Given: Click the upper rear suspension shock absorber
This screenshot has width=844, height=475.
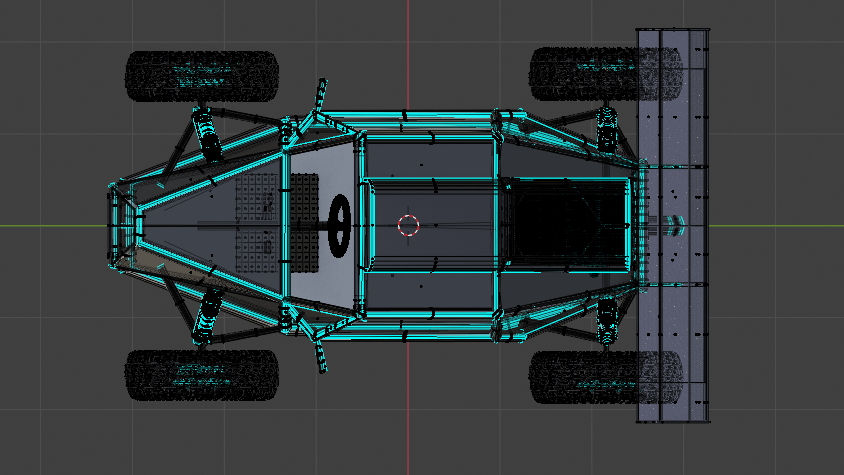Looking at the screenshot, I should (x=607, y=128).
